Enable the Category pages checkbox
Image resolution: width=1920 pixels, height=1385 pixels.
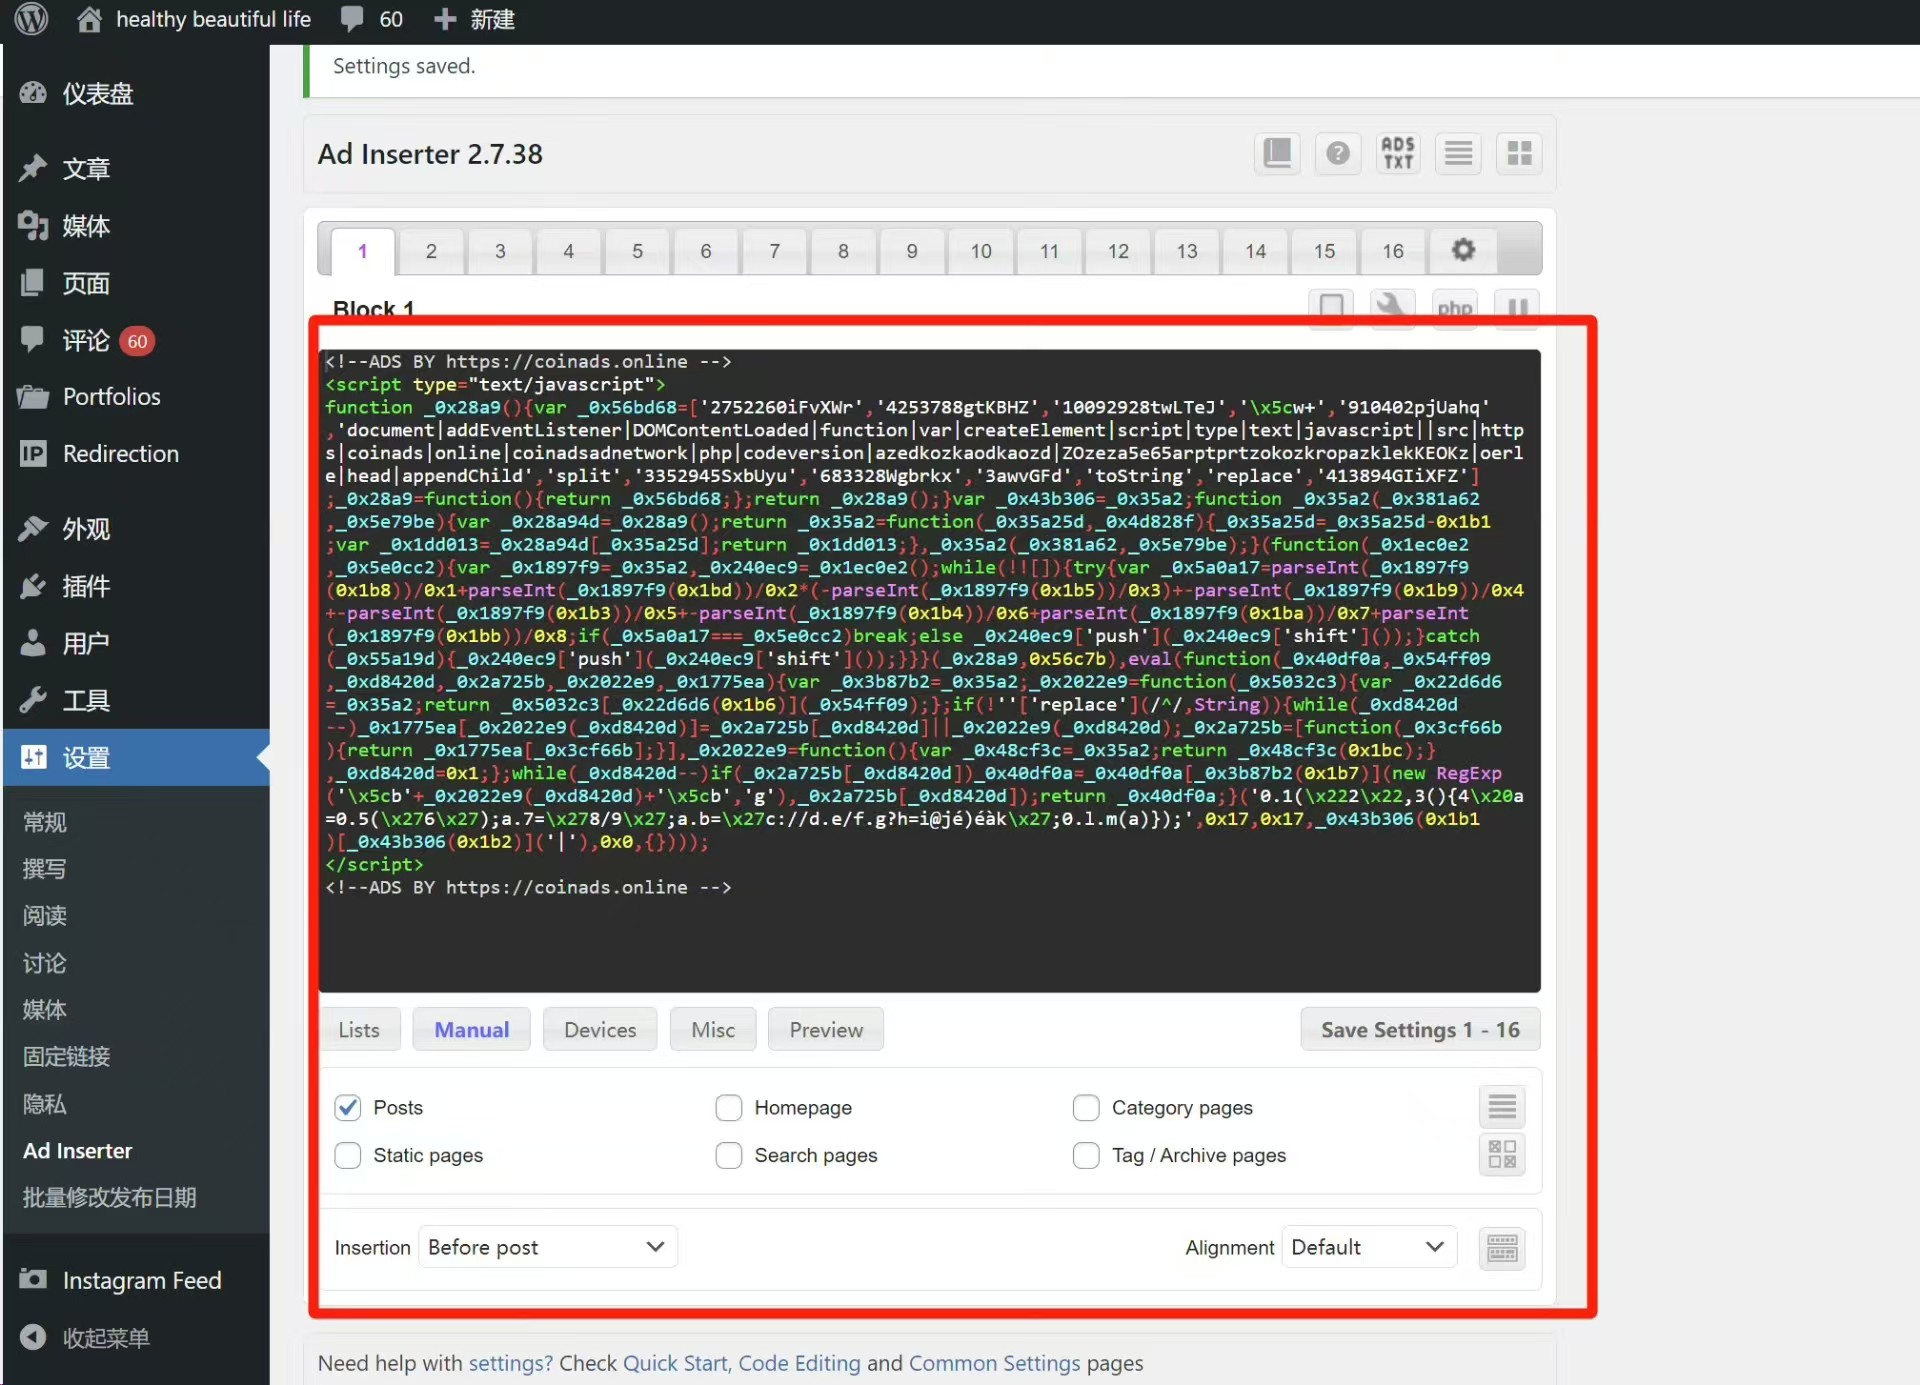[1086, 1108]
